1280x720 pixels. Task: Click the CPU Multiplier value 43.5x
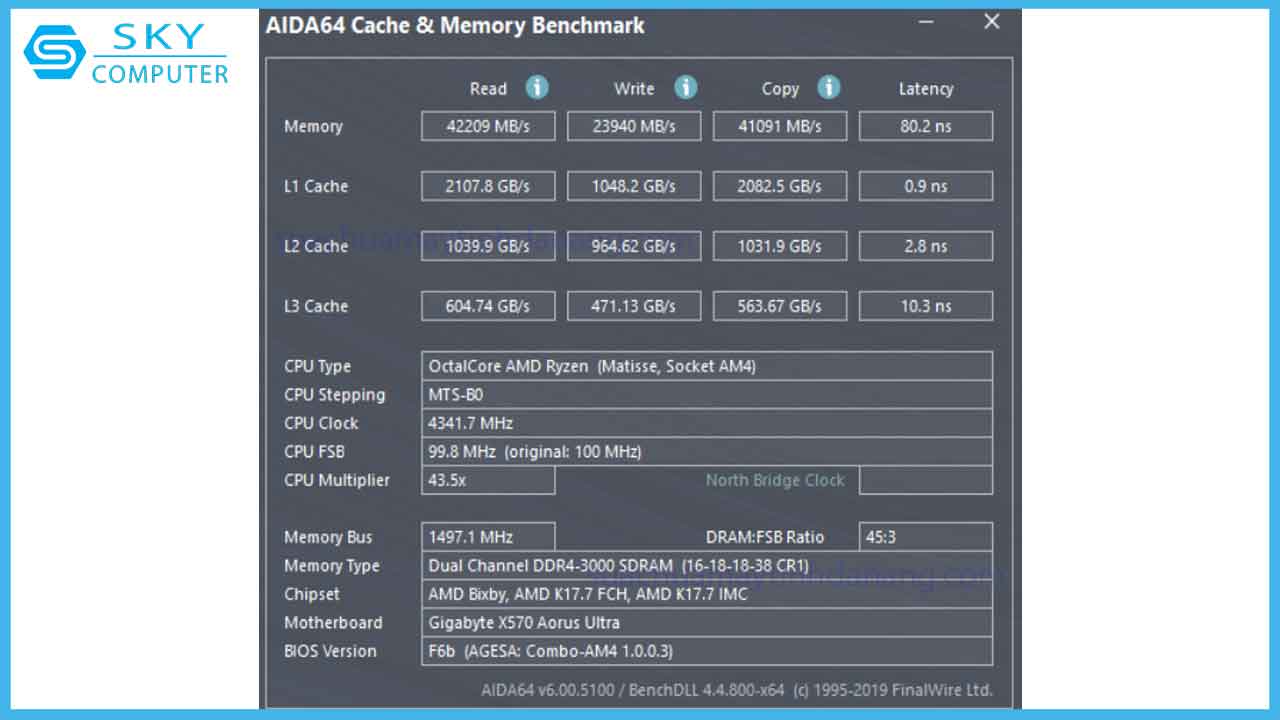tap(488, 480)
